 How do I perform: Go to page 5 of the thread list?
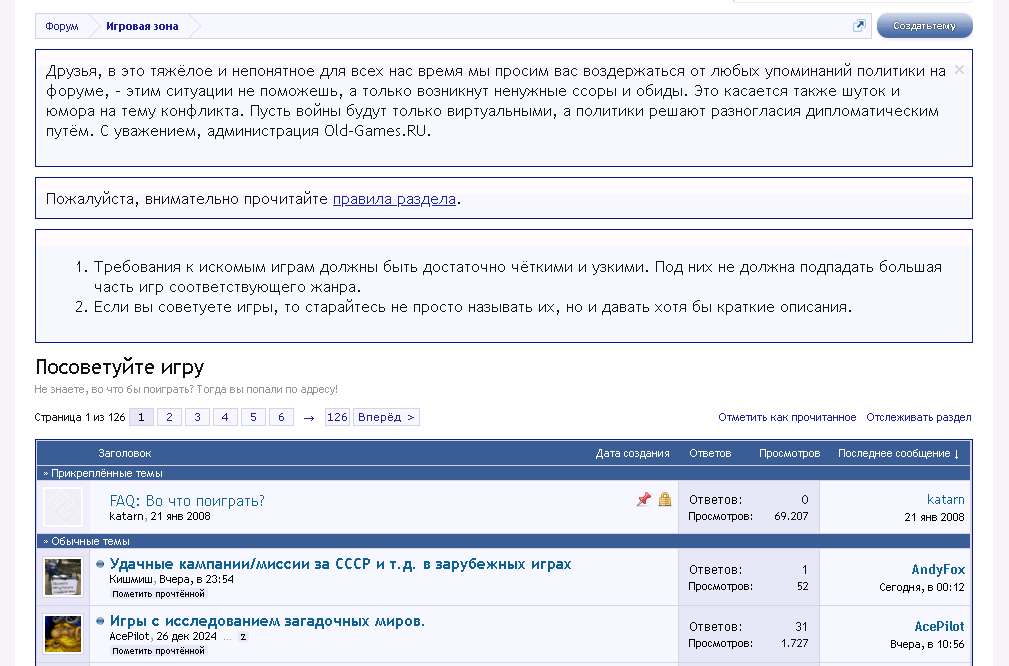coord(254,417)
